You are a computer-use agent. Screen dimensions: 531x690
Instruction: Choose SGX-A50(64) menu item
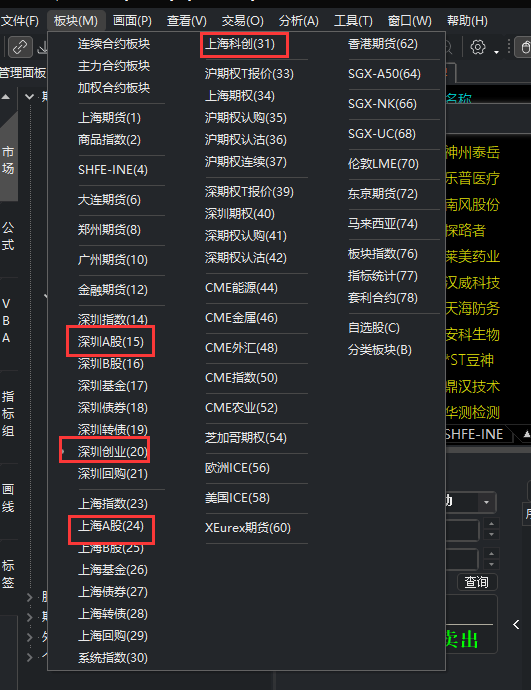pyautogui.click(x=385, y=73)
